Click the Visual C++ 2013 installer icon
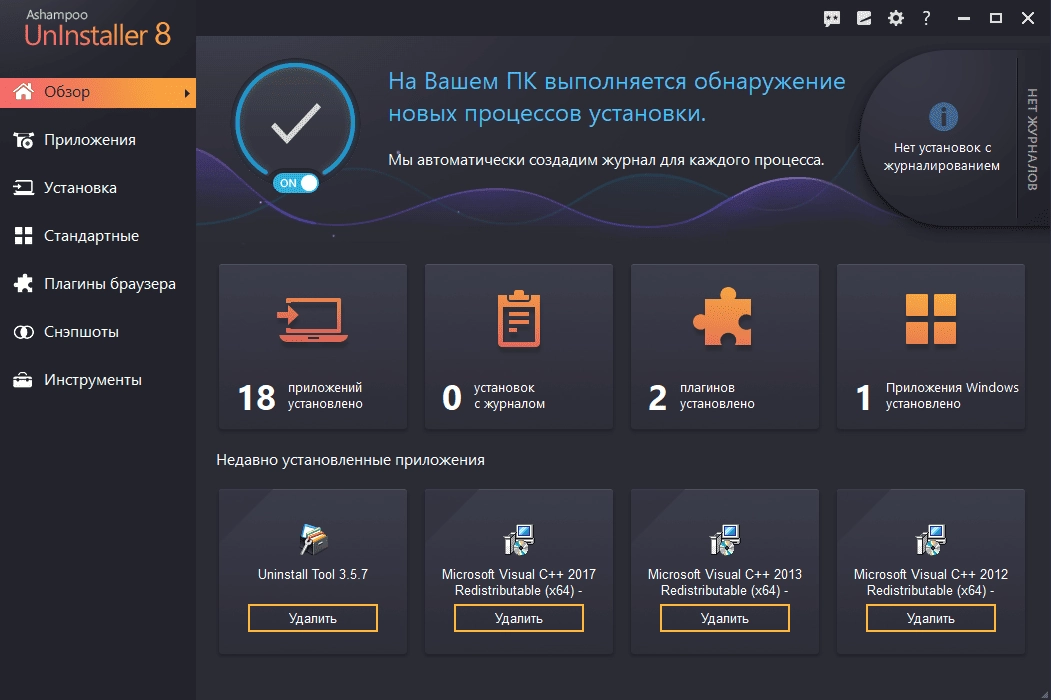 pos(725,540)
